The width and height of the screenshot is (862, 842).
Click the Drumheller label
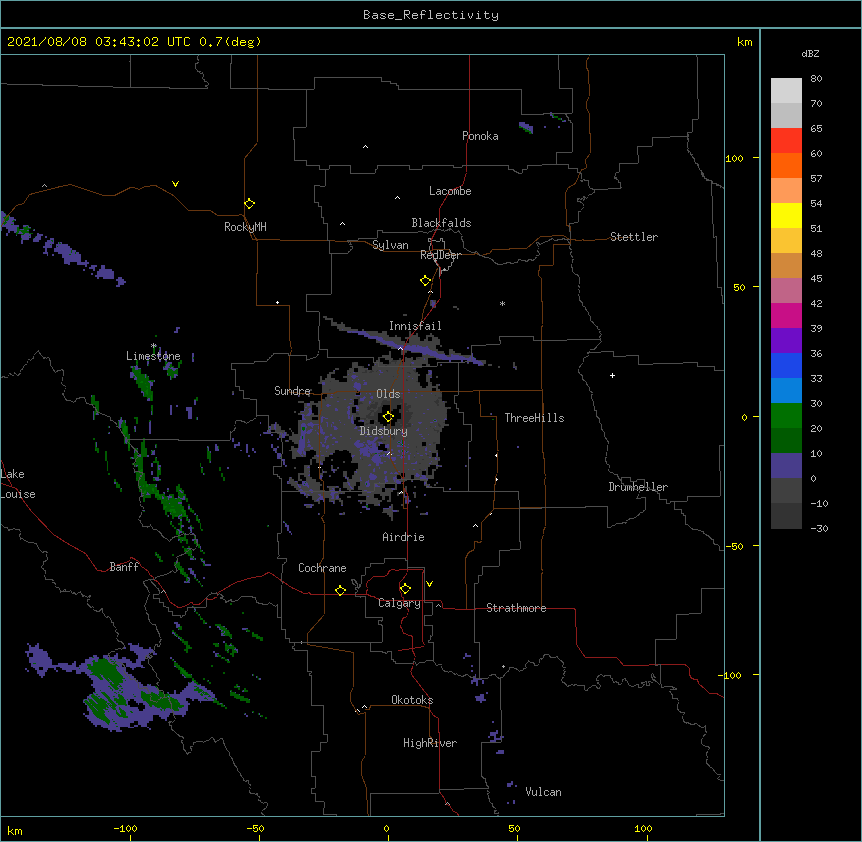638,487
